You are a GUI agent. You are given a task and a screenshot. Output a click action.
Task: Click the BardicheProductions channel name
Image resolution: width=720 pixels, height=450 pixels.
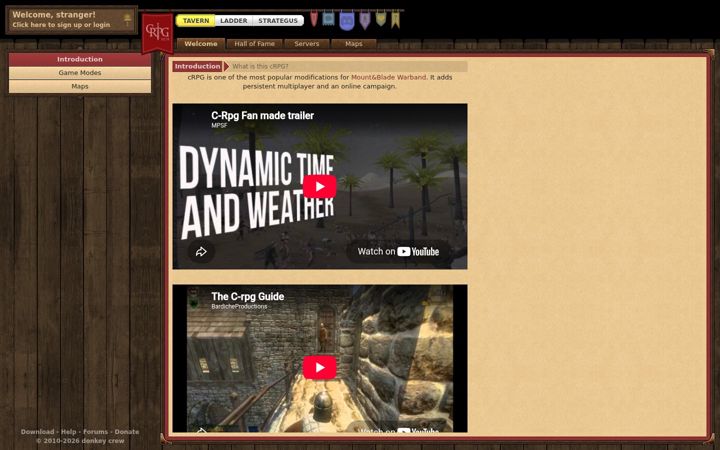(x=239, y=306)
